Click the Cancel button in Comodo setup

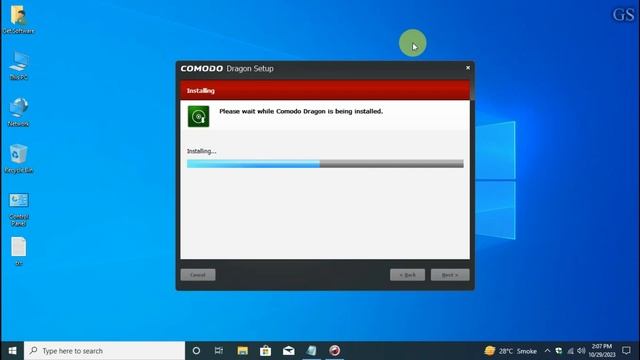point(198,275)
